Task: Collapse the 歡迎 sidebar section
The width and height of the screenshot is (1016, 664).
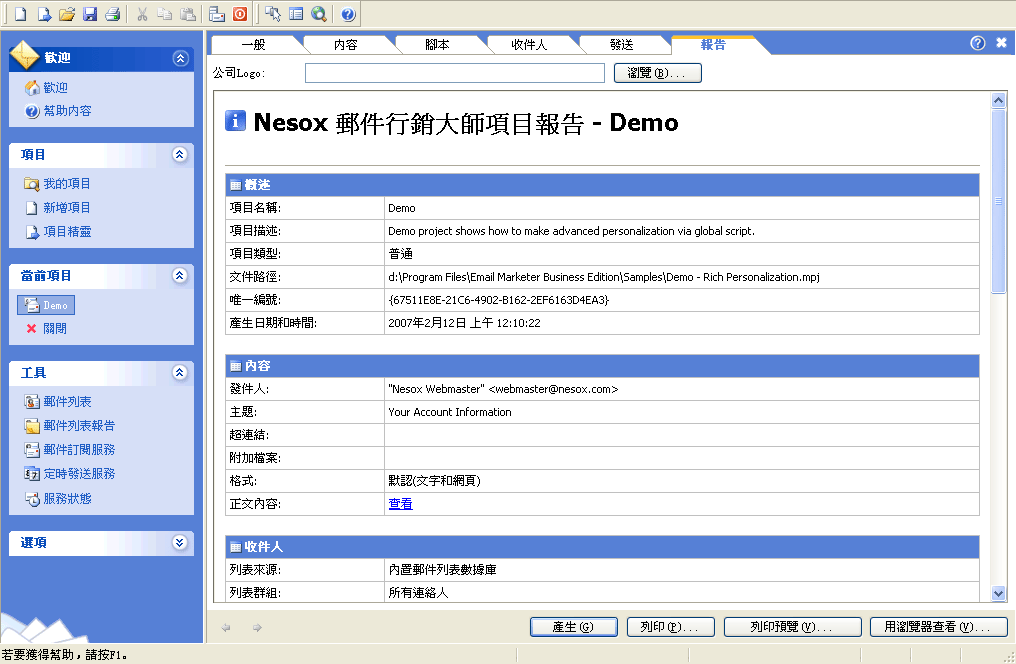Action: point(180,58)
